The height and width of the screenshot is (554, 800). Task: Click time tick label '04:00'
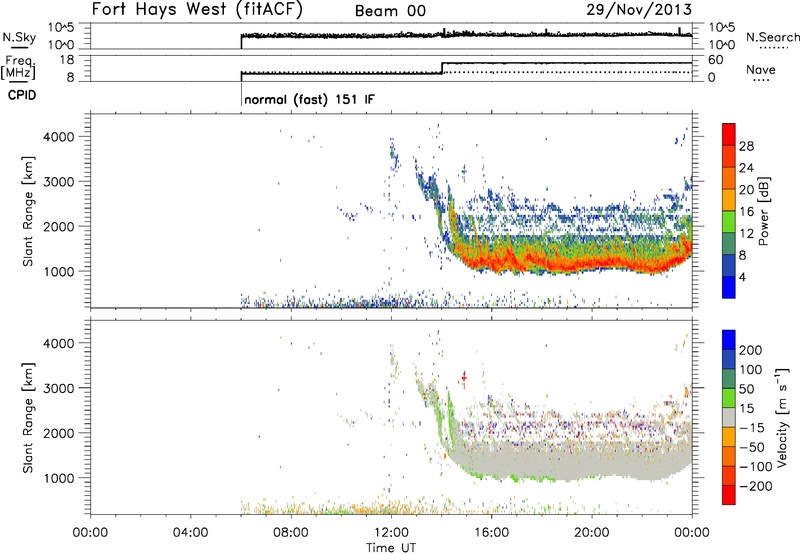click(191, 533)
